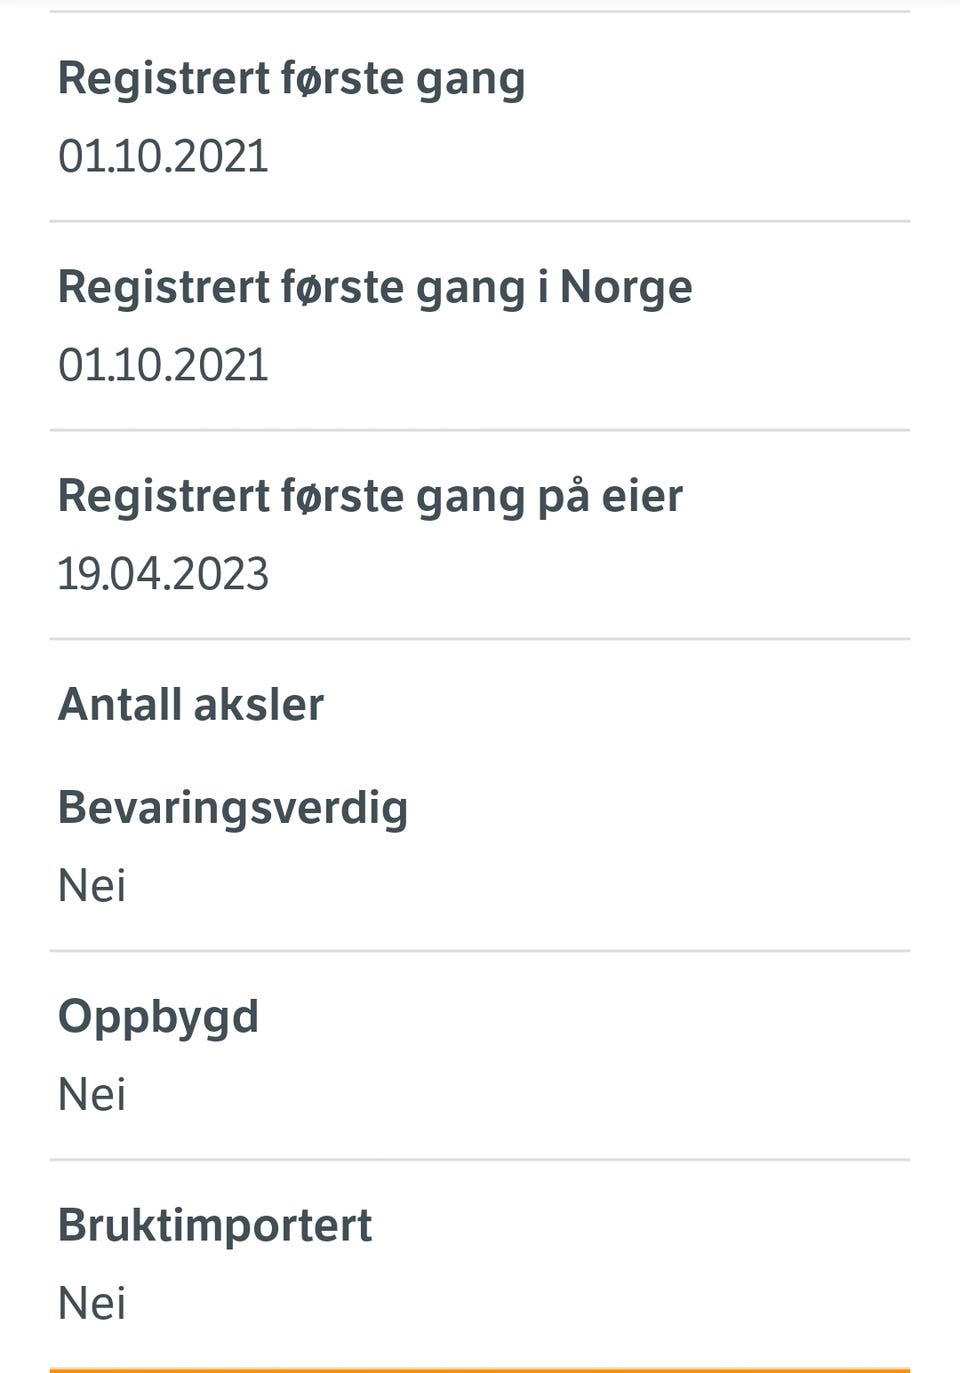Click the 01.10.2021 date under 'i Norge'

(x=163, y=366)
